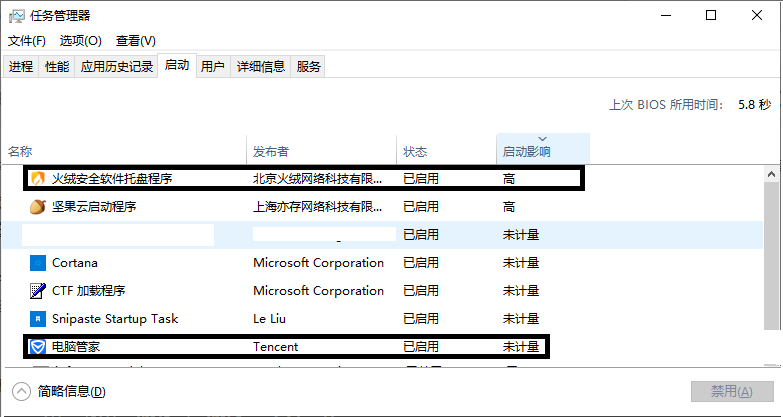Click 已启用 status in Snipaste row
Screen dimensions: 783x417
coord(421,319)
